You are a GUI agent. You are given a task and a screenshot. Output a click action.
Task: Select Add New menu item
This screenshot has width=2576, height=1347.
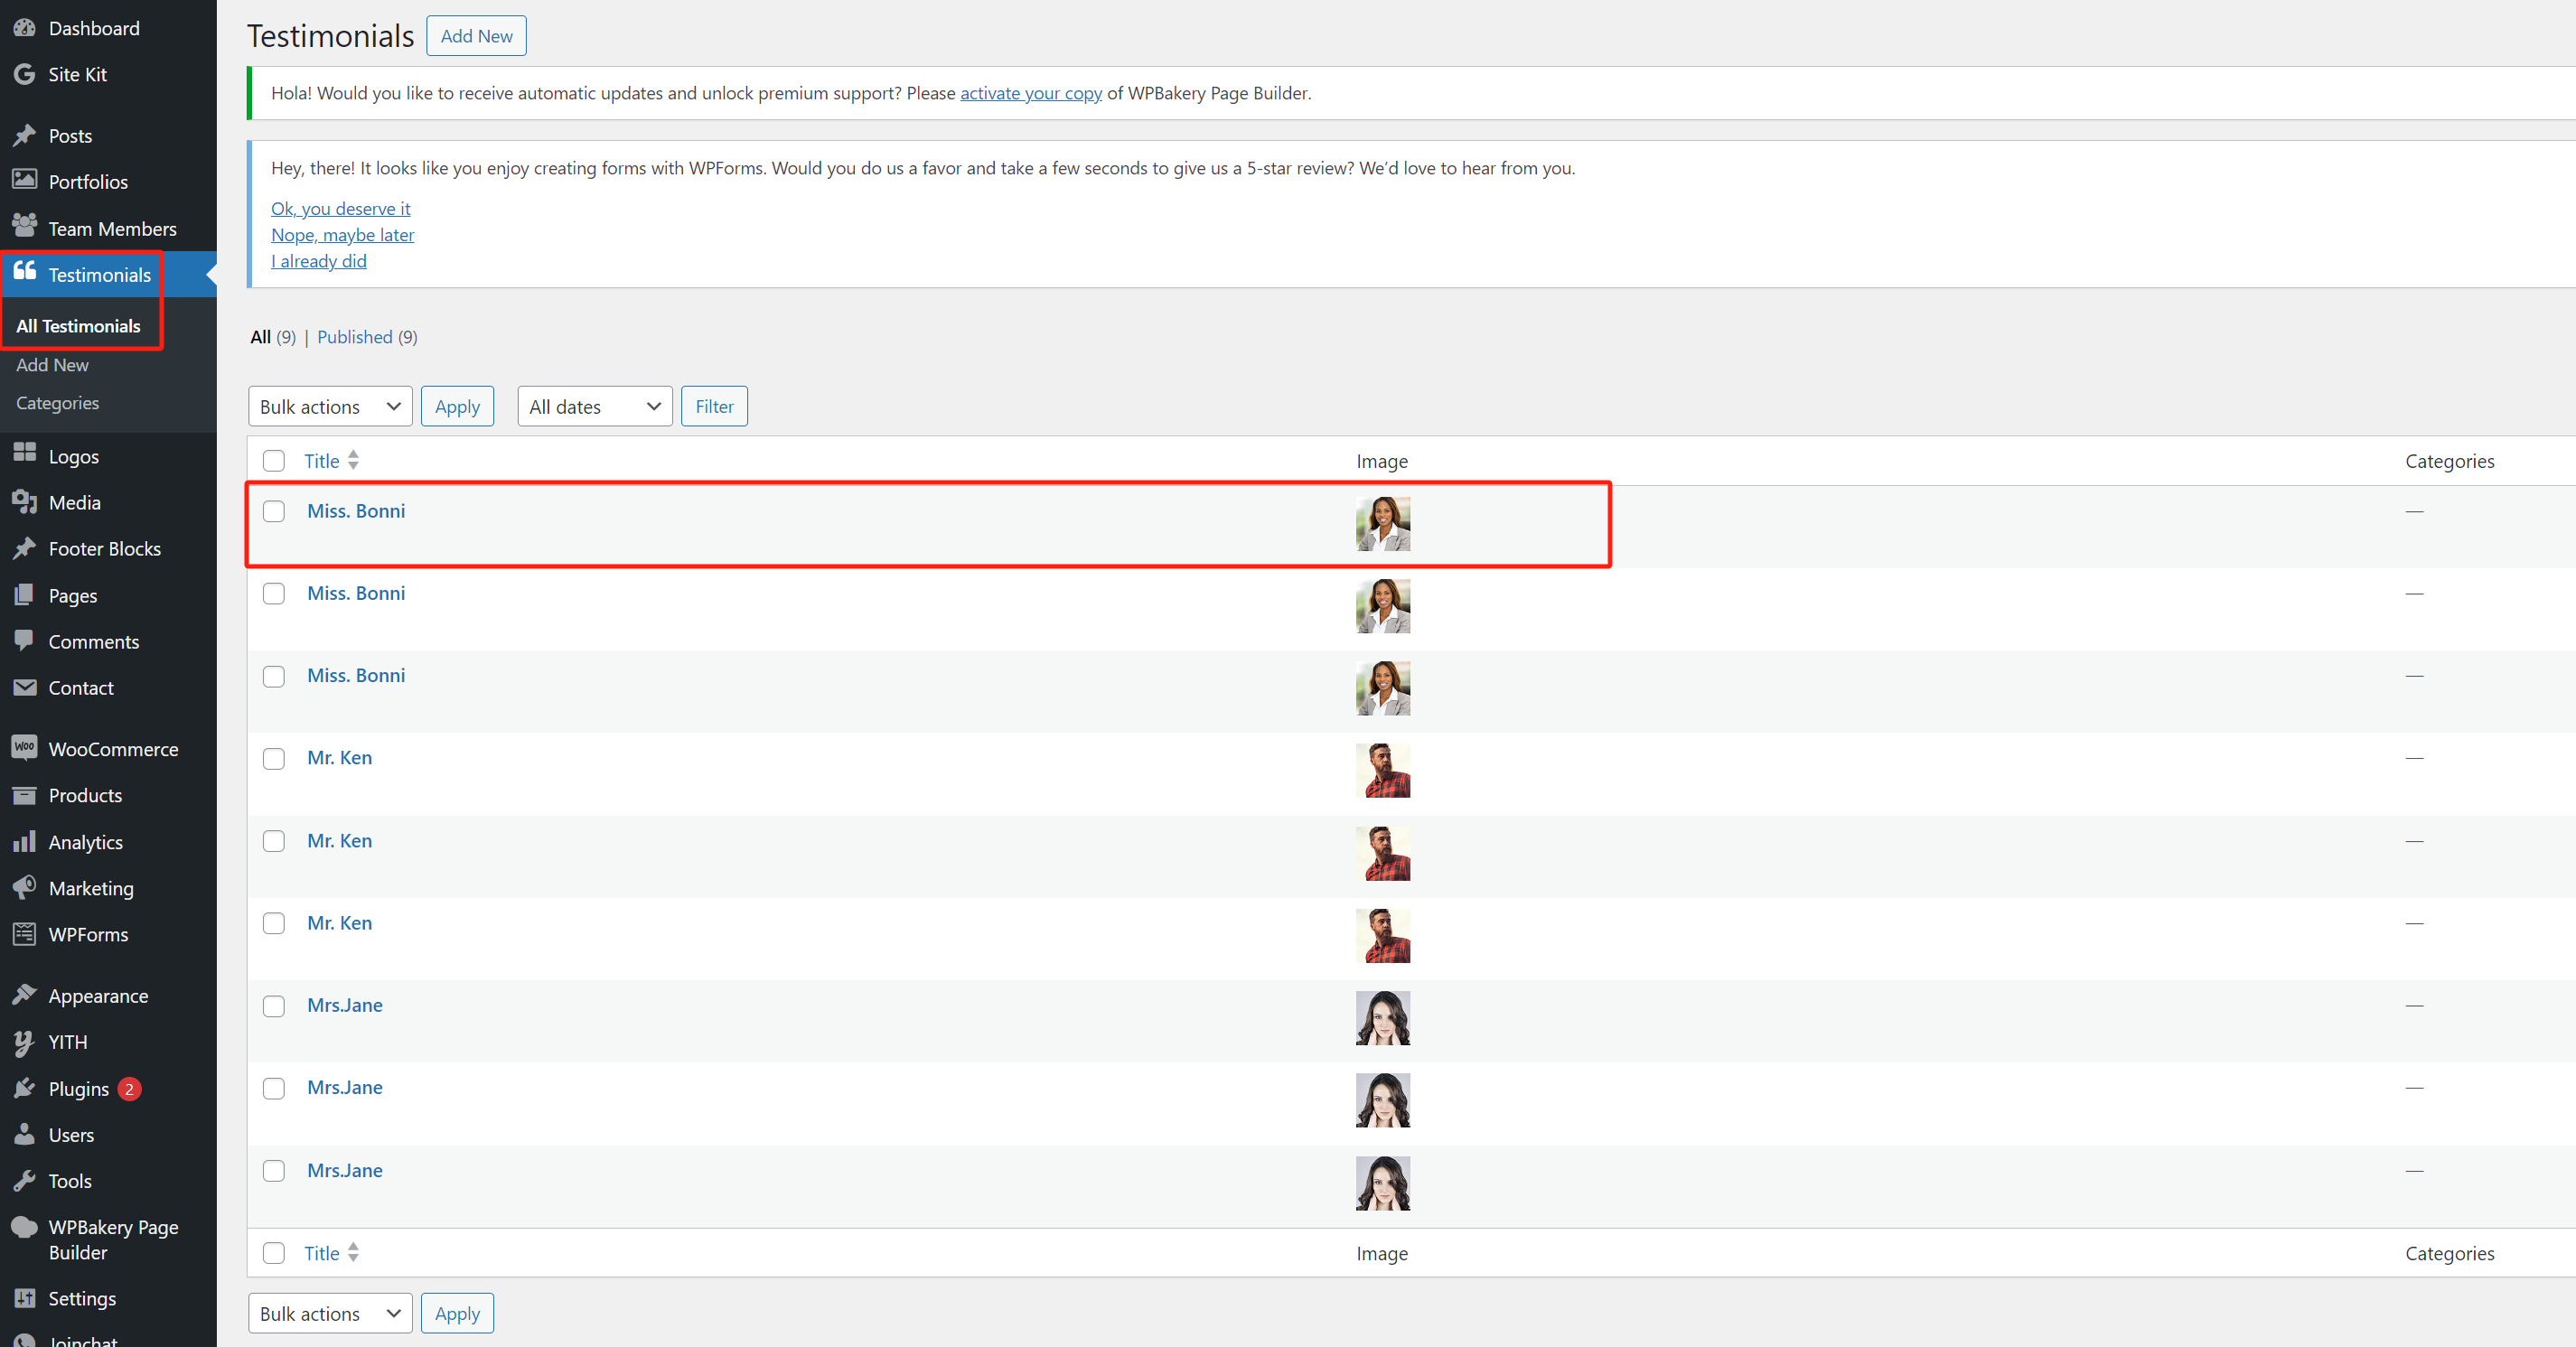pyautogui.click(x=52, y=362)
